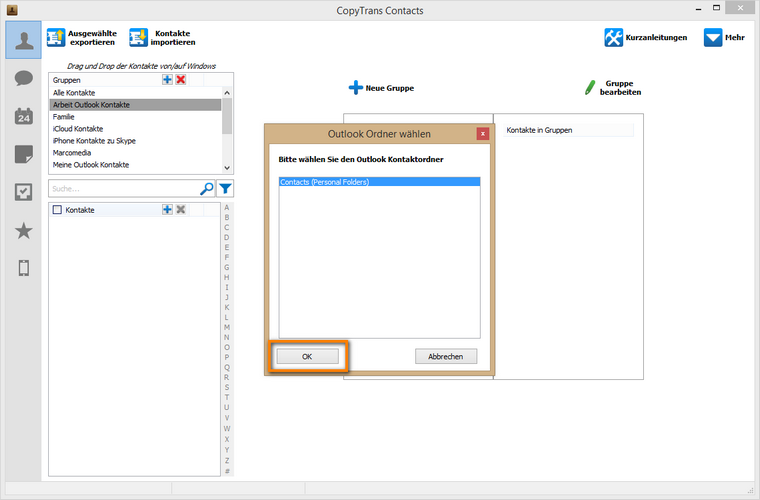The width and height of the screenshot is (760, 500).
Task: Open the Bookmarks star sidebar section
Action: pyautogui.click(x=24, y=231)
